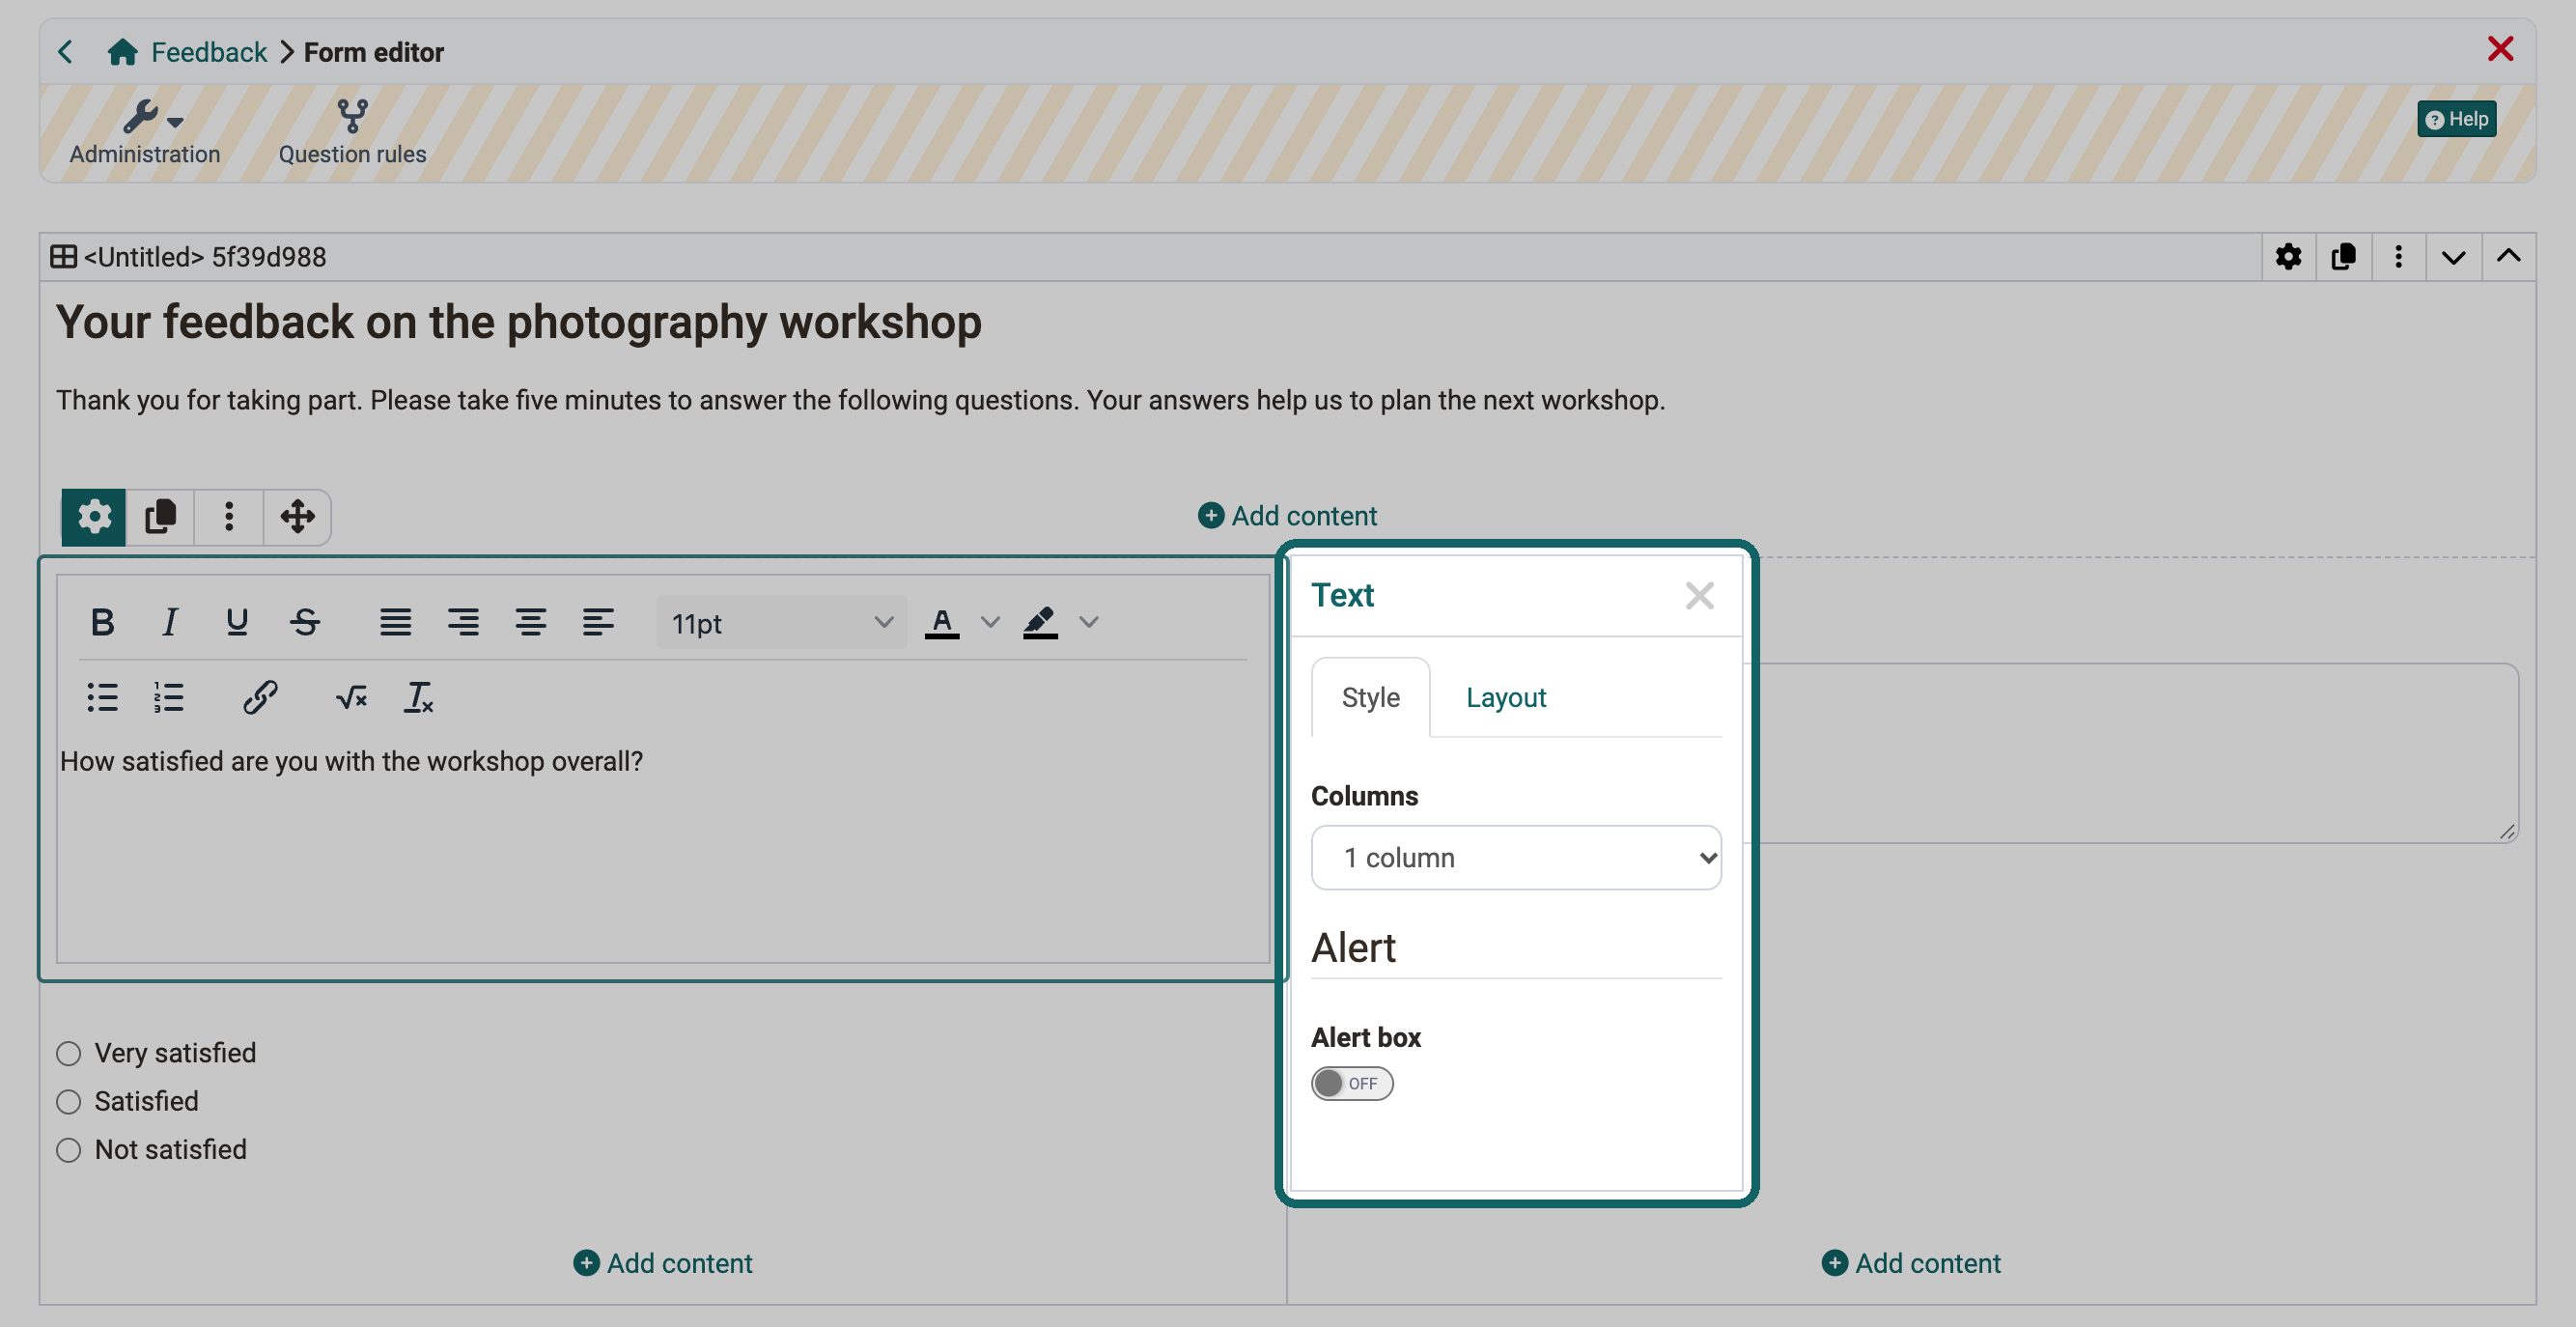Viewport: 2576px width, 1327px height.
Task: Apply strikethrough formatting
Action: coord(305,622)
